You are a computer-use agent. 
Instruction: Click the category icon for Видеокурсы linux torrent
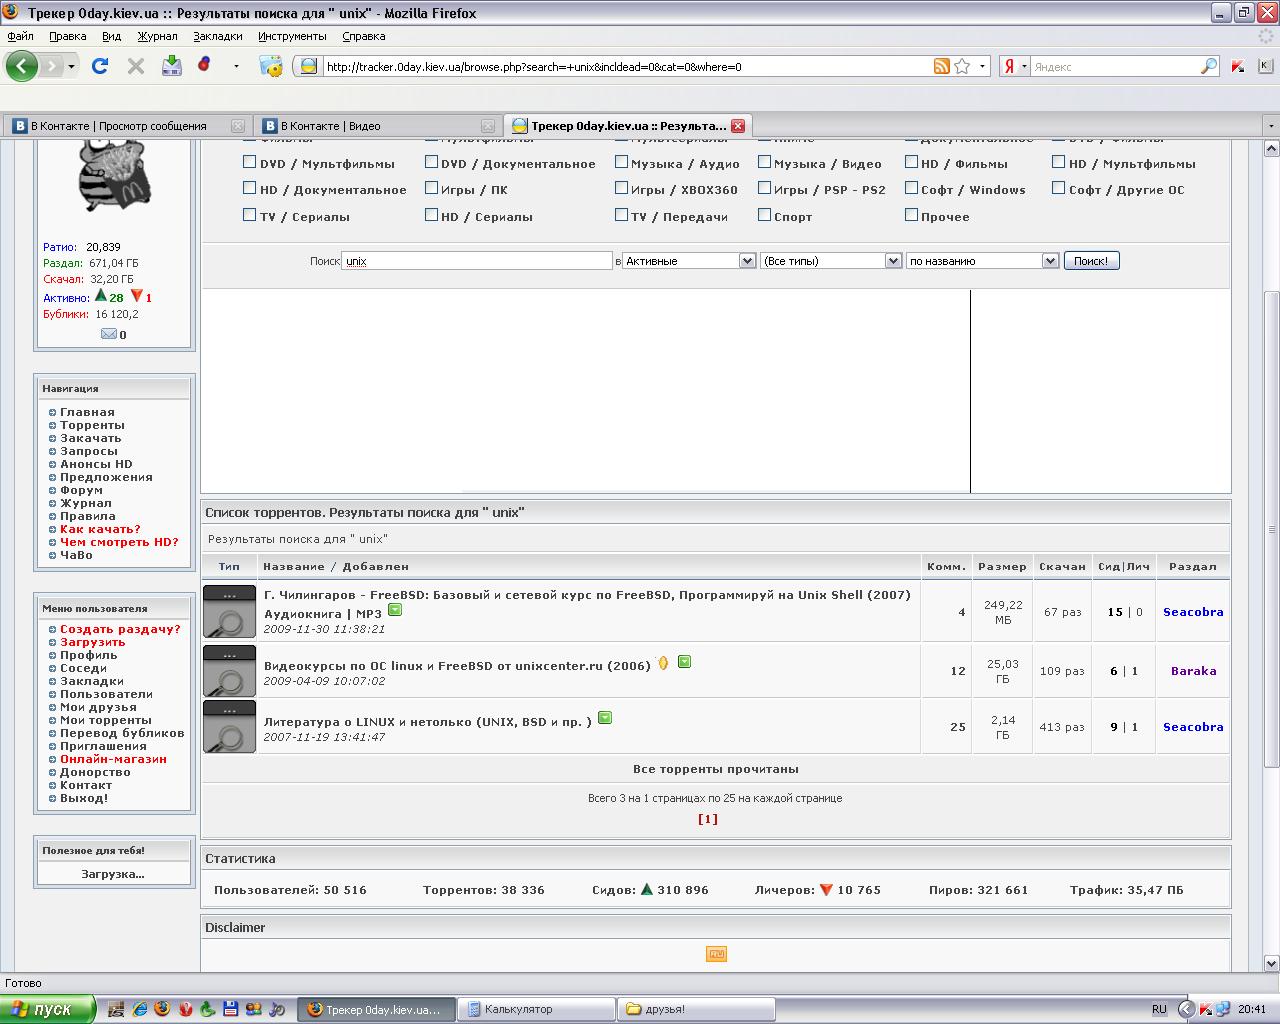[229, 670]
